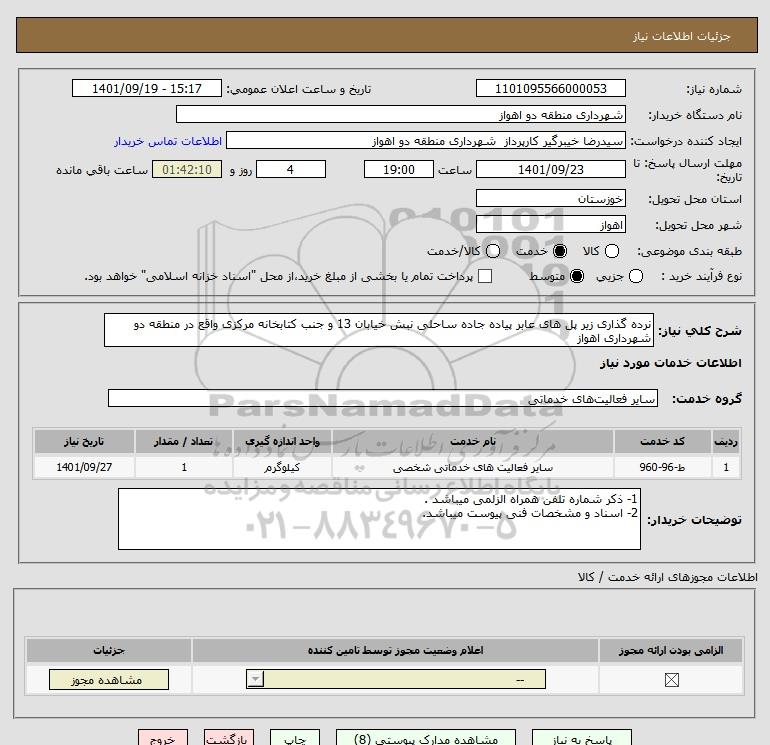Screen dimensions: 770x745
Task: Choose the متوسط purchase process option
Action: click(577, 276)
